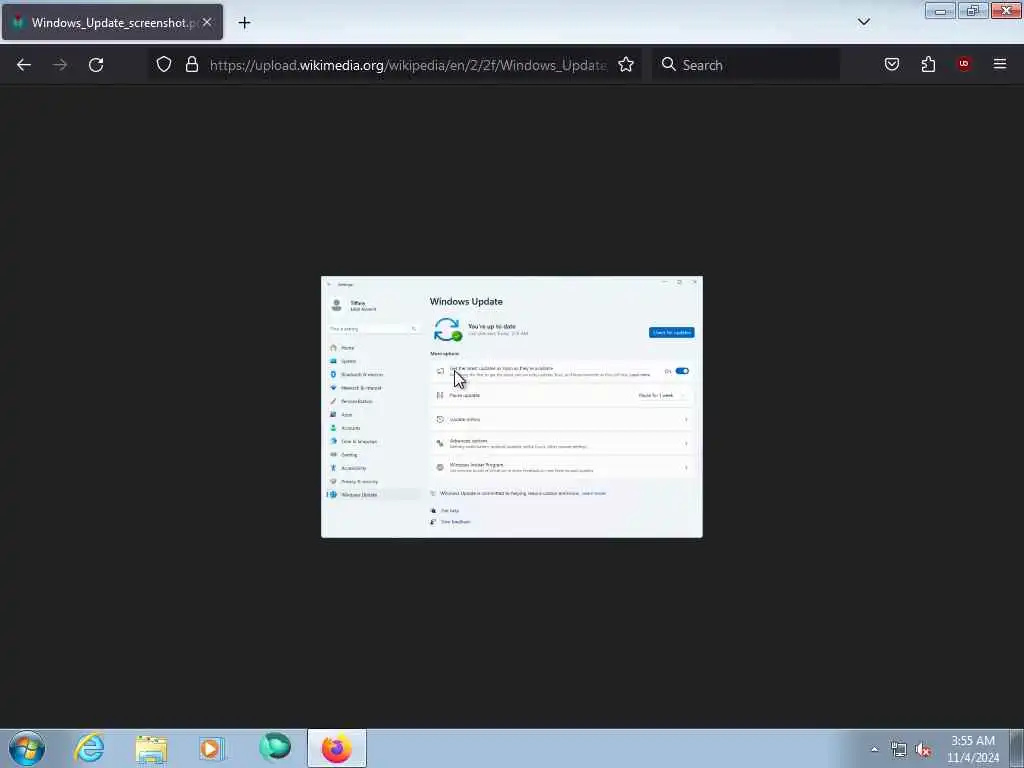Launch Windows Media Player from taskbar
Image resolution: width=1024 pixels, height=768 pixels.
(212, 748)
